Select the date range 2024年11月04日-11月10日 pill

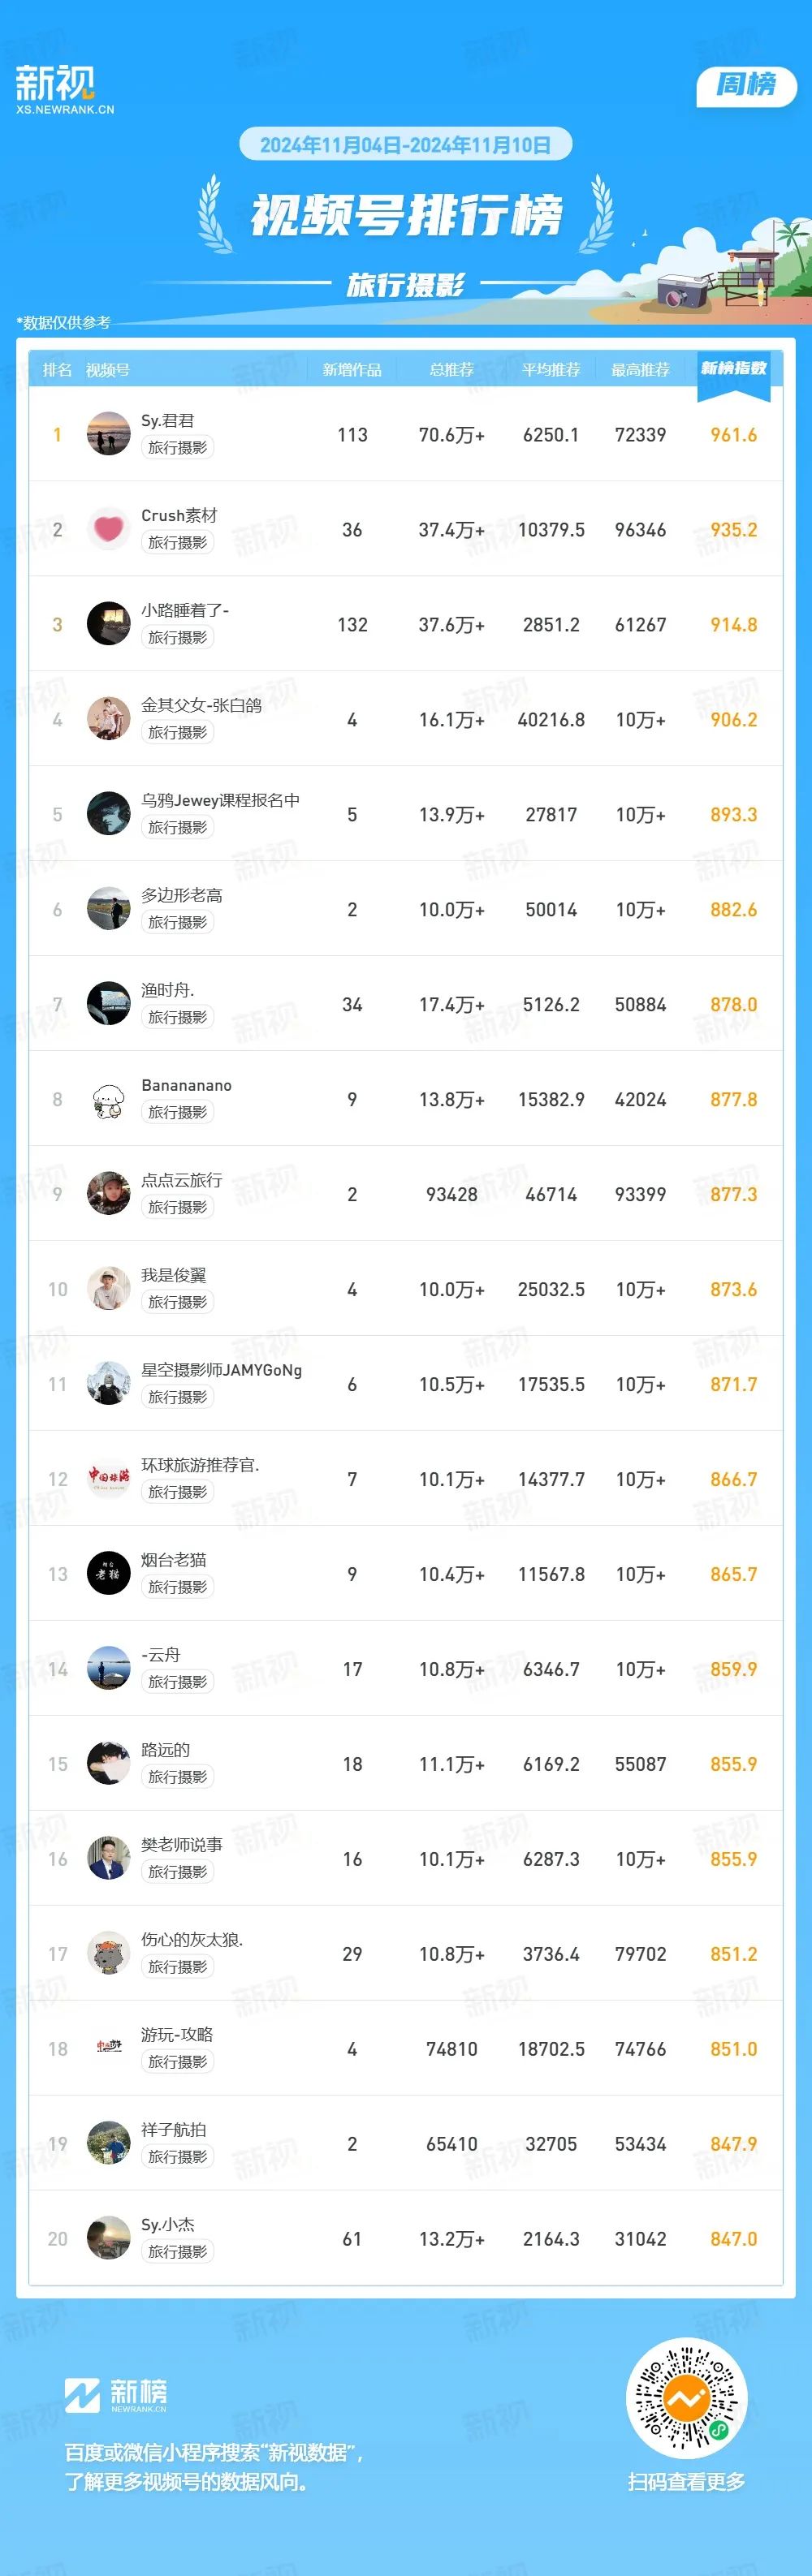[x=405, y=145]
